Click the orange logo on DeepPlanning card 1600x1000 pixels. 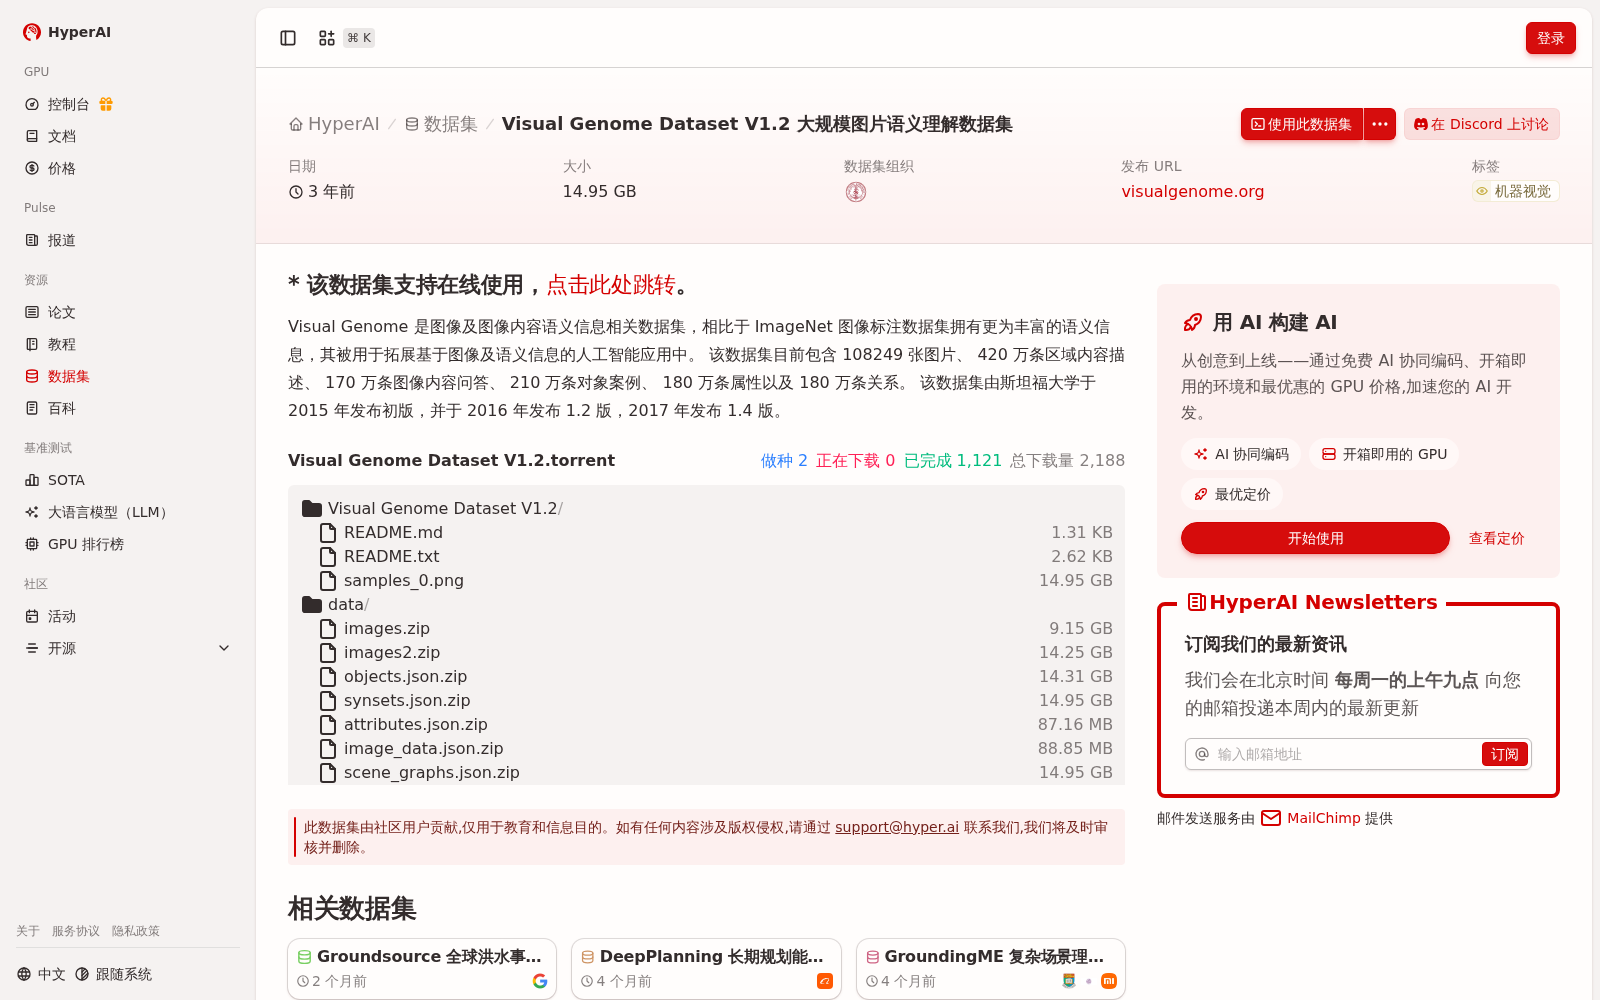825,981
